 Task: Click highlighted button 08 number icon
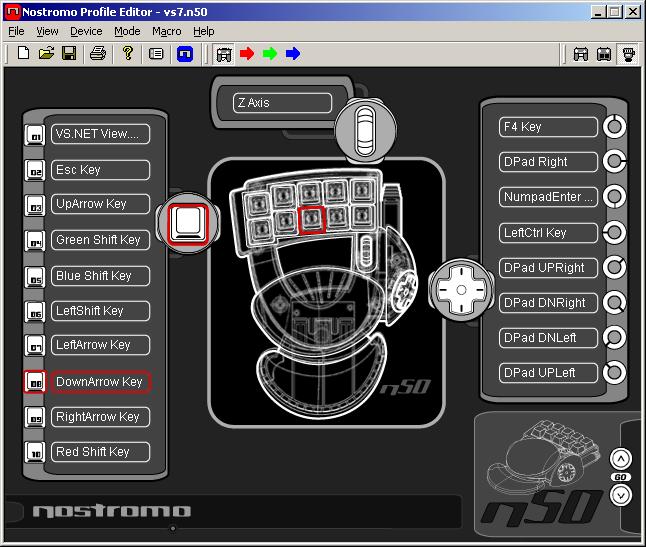[x=35, y=382]
